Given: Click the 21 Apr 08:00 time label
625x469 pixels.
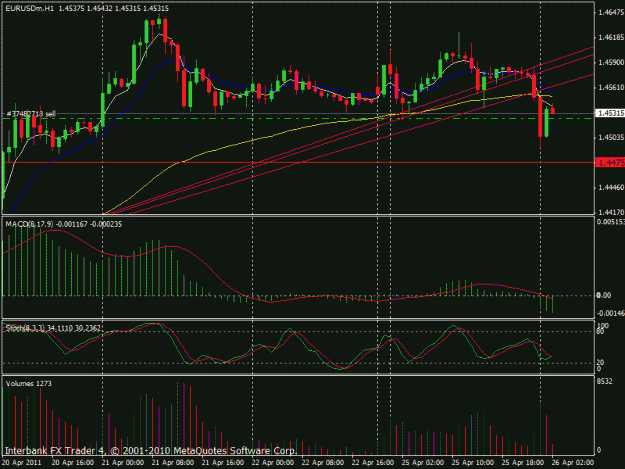Looking at the screenshot, I should (173, 463).
